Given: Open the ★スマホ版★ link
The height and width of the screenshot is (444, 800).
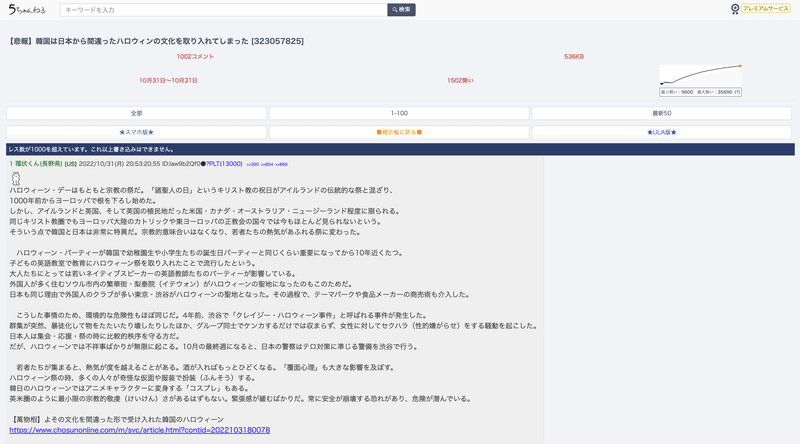Looking at the screenshot, I should click(x=136, y=132).
